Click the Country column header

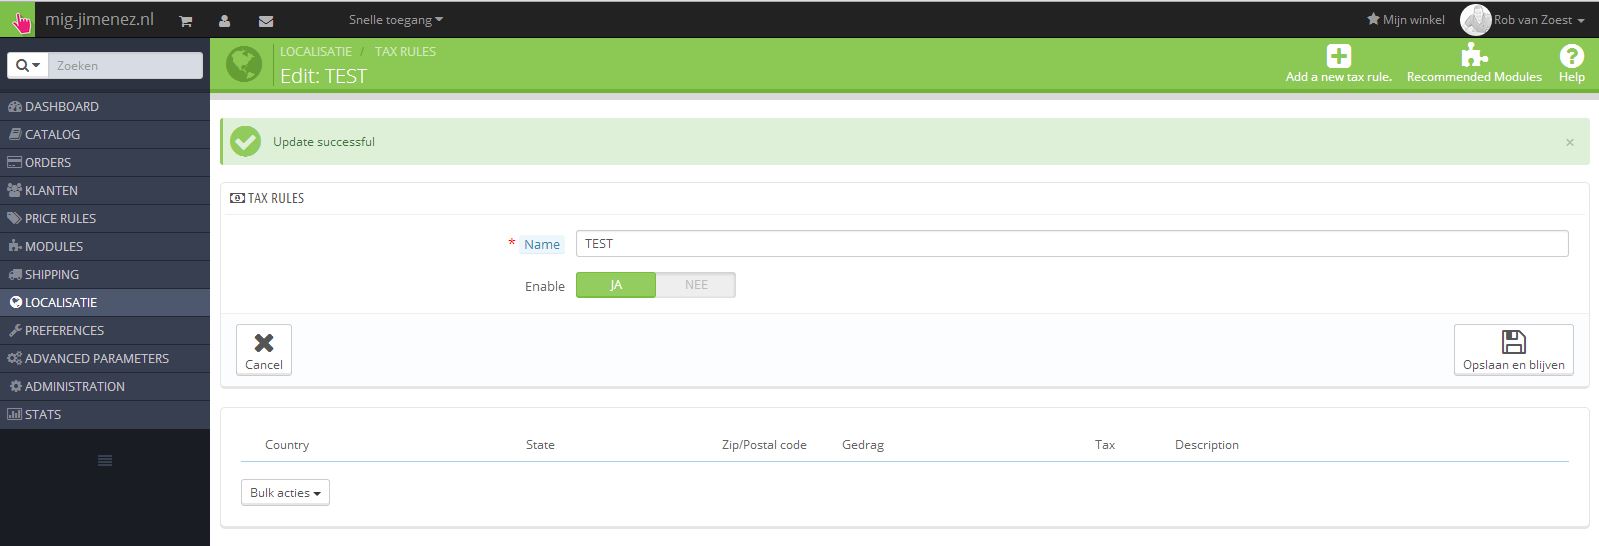pyautogui.click(x=287, y=445)
